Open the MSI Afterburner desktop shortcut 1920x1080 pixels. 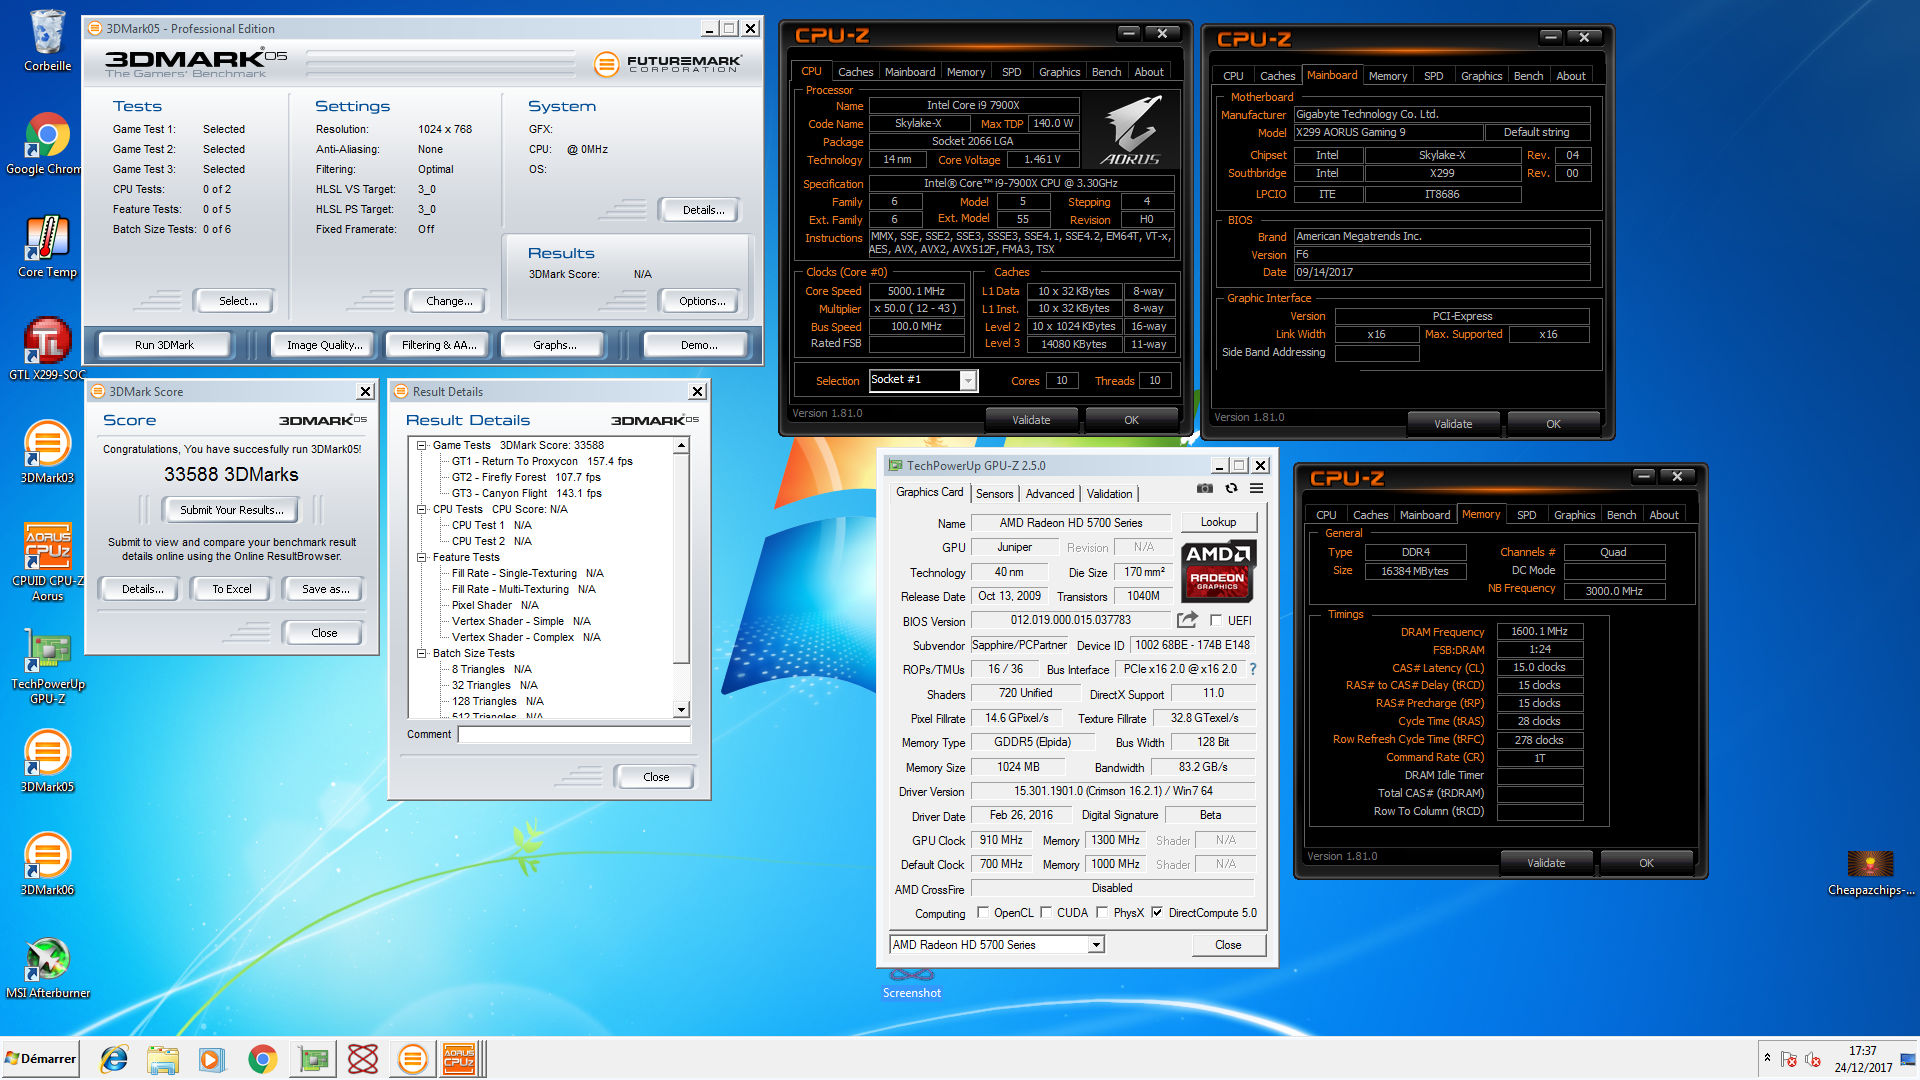[47, 968]
